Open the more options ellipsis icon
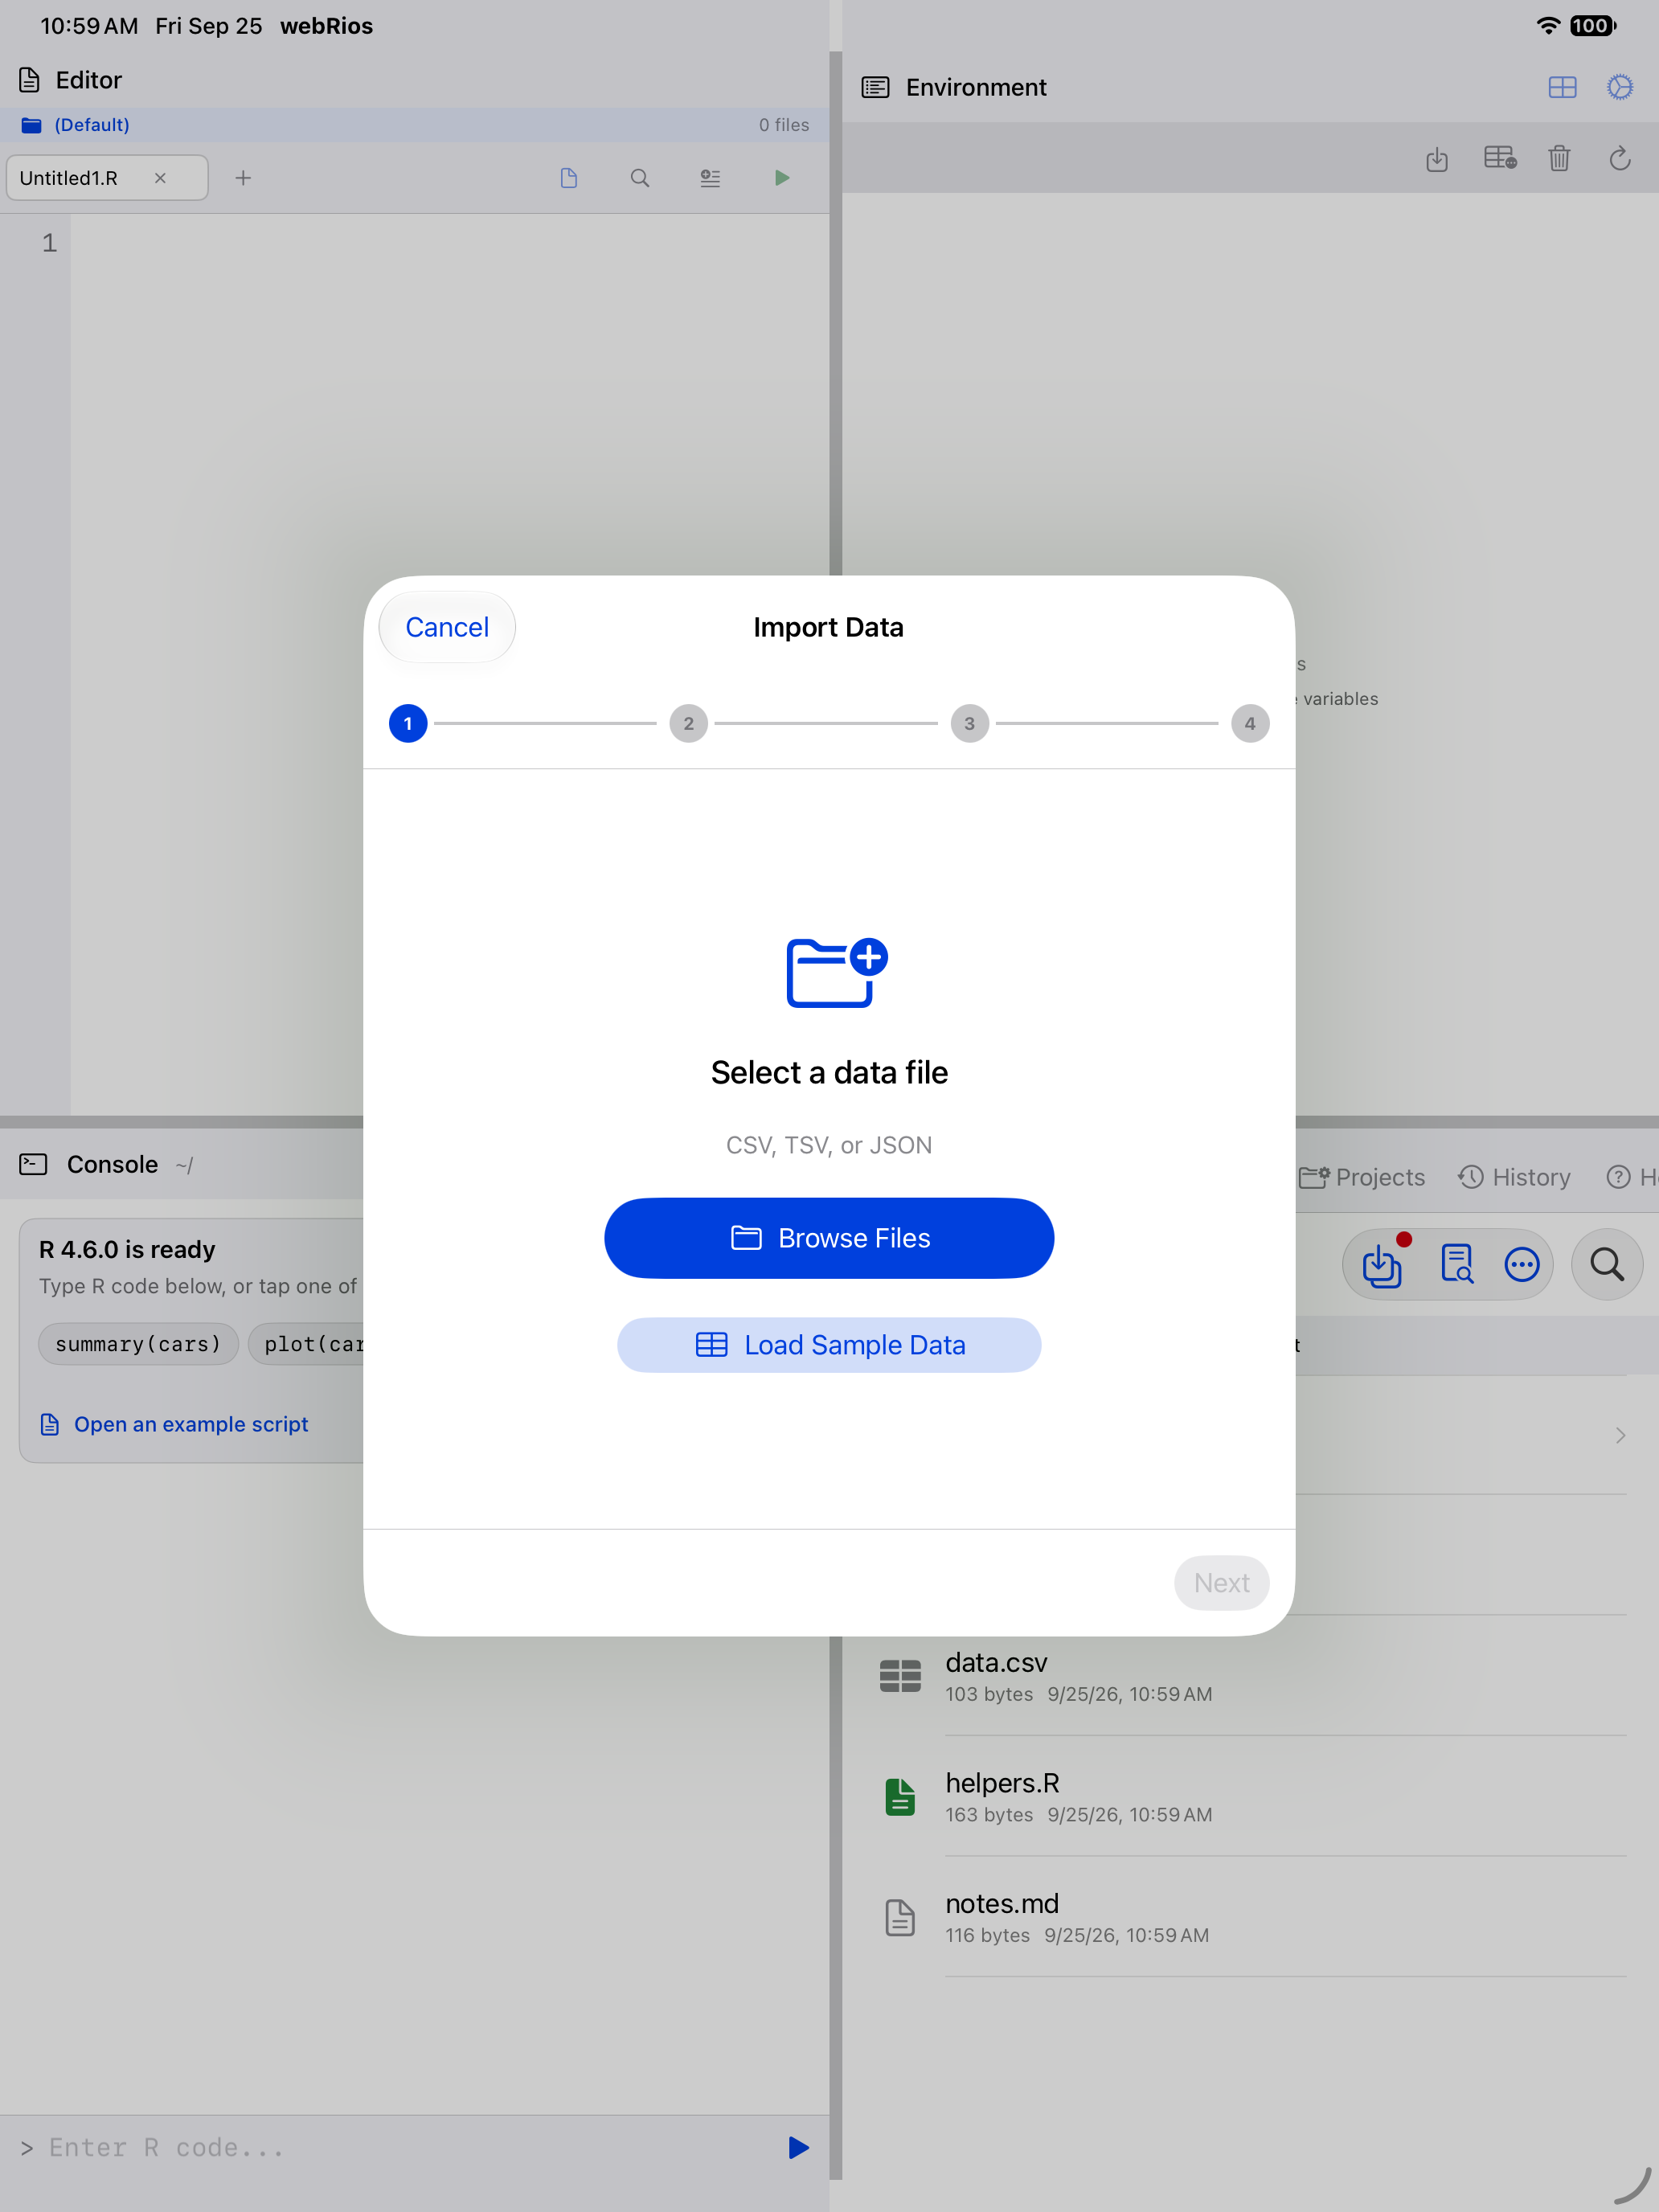The height and width of the screenshot is (2212, 1659). (x=1522, y=1265)
